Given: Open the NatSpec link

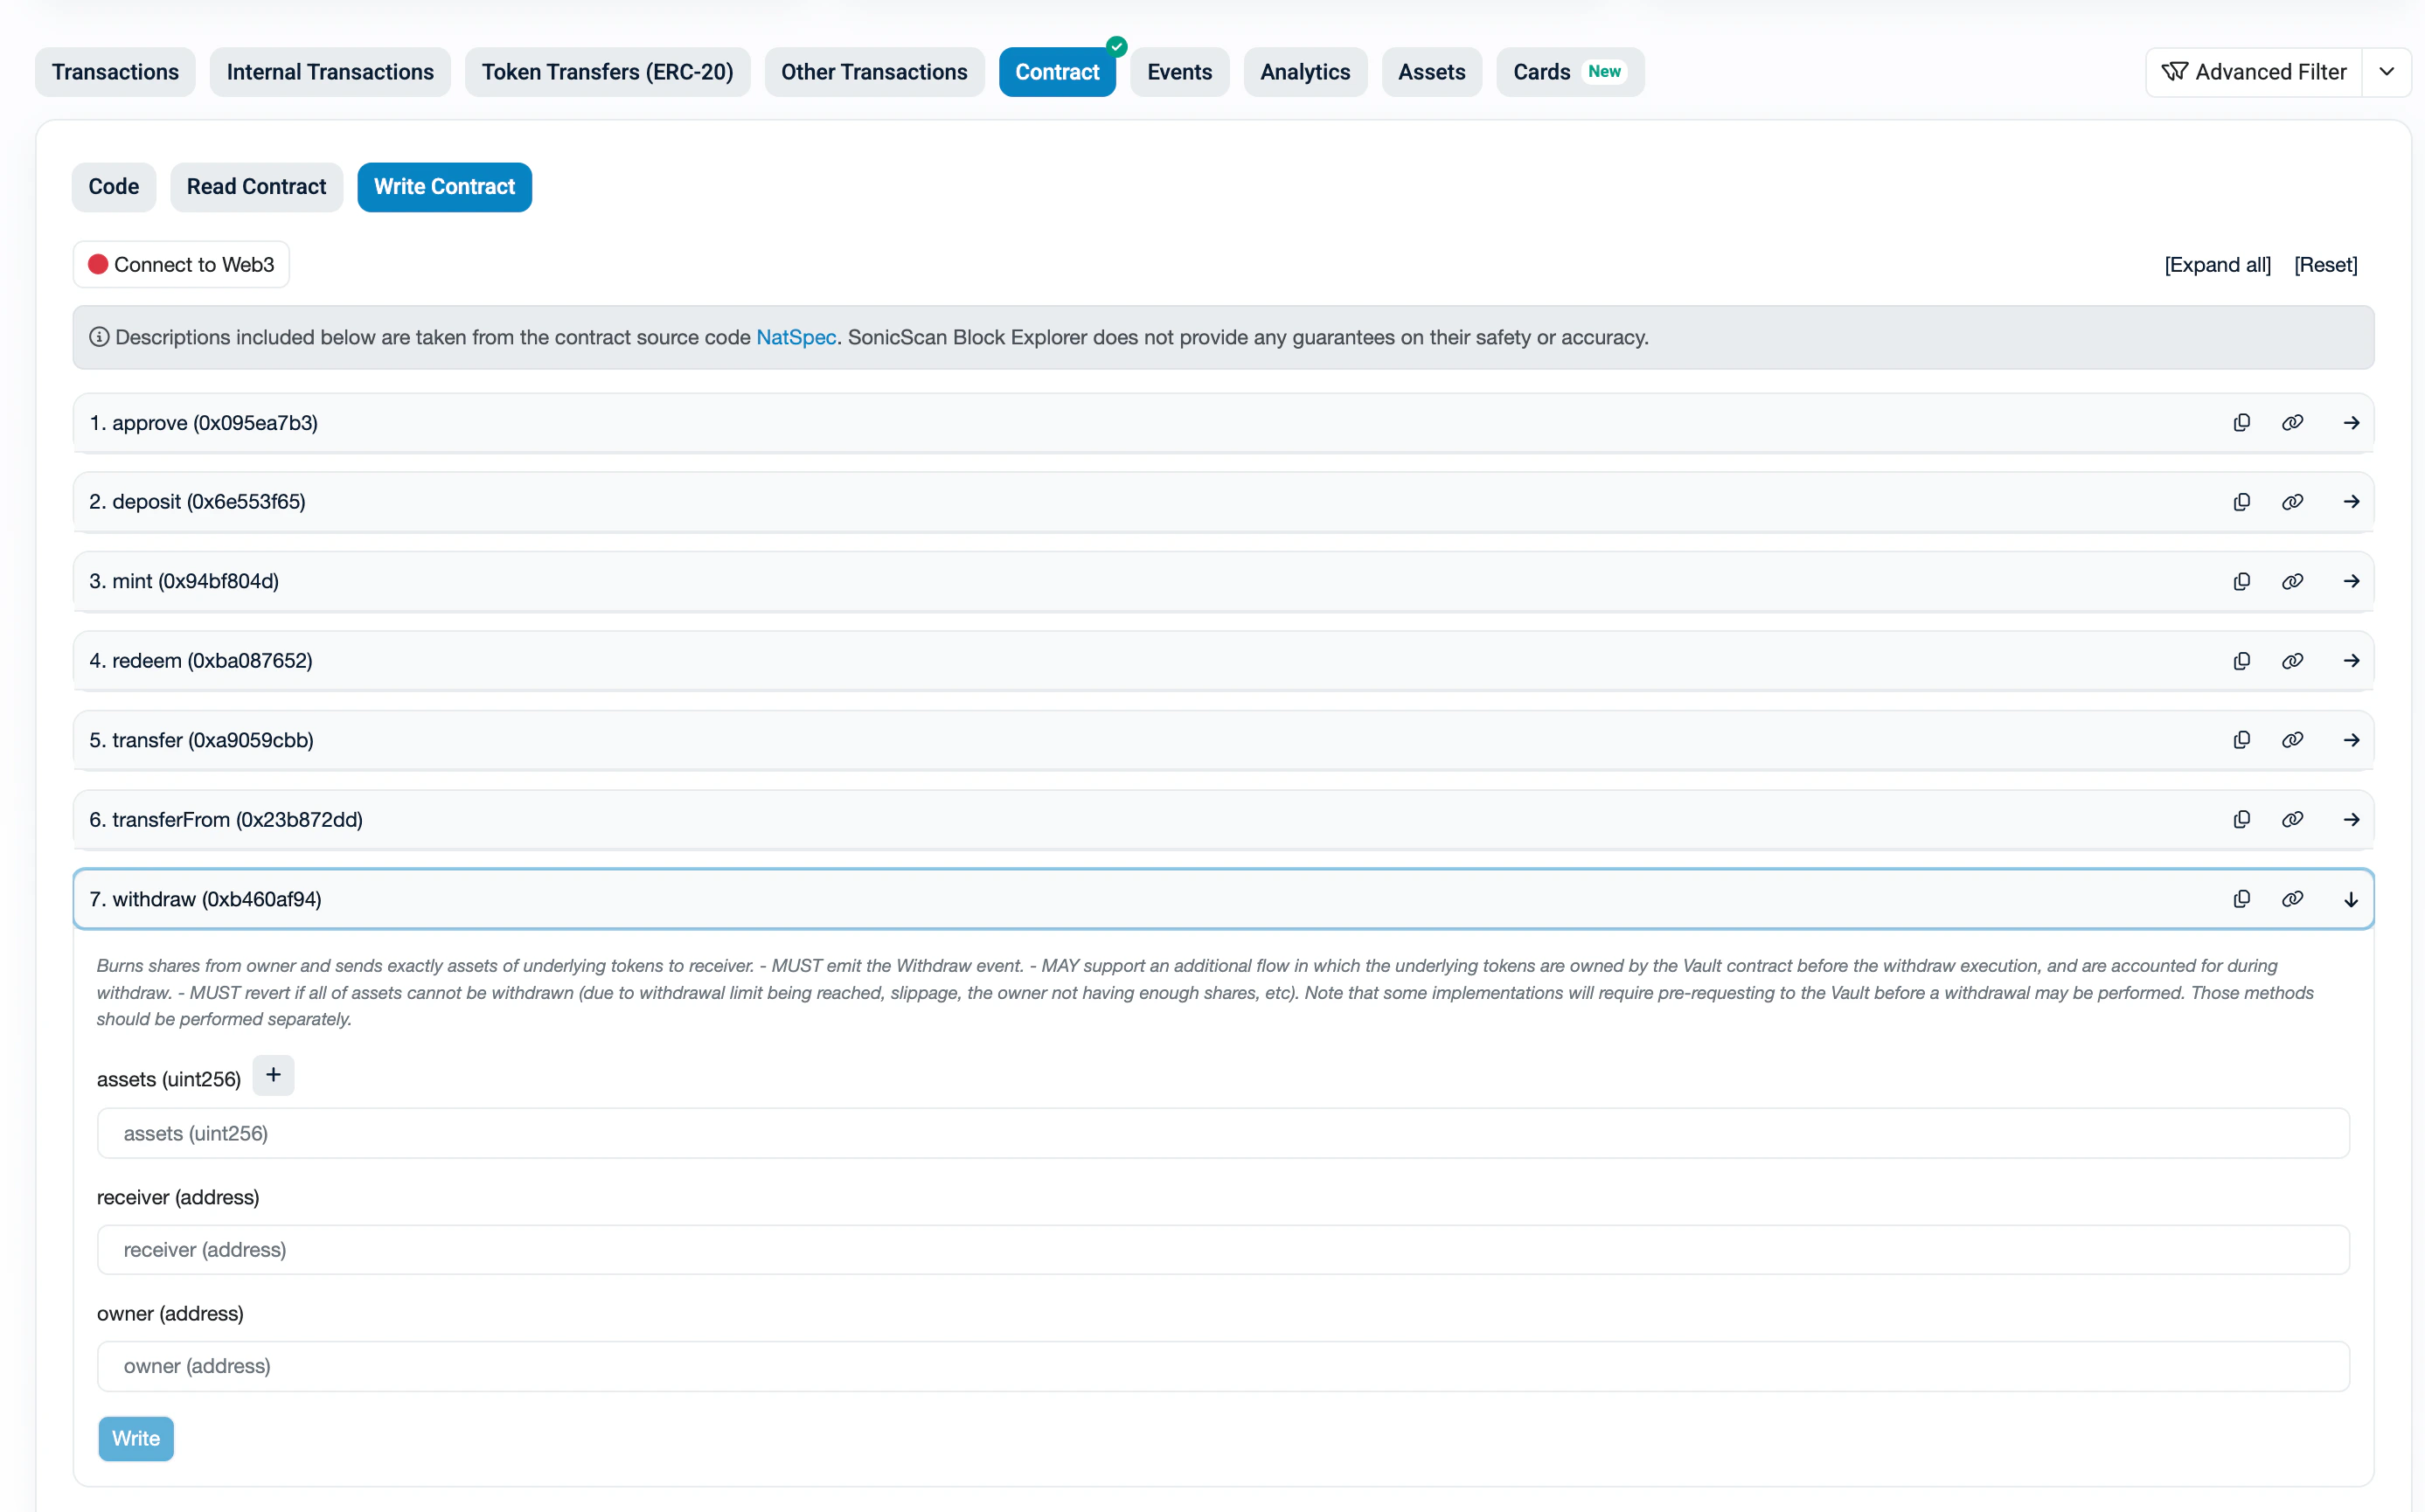Looking at the screenshot, I should coord(795,338).
